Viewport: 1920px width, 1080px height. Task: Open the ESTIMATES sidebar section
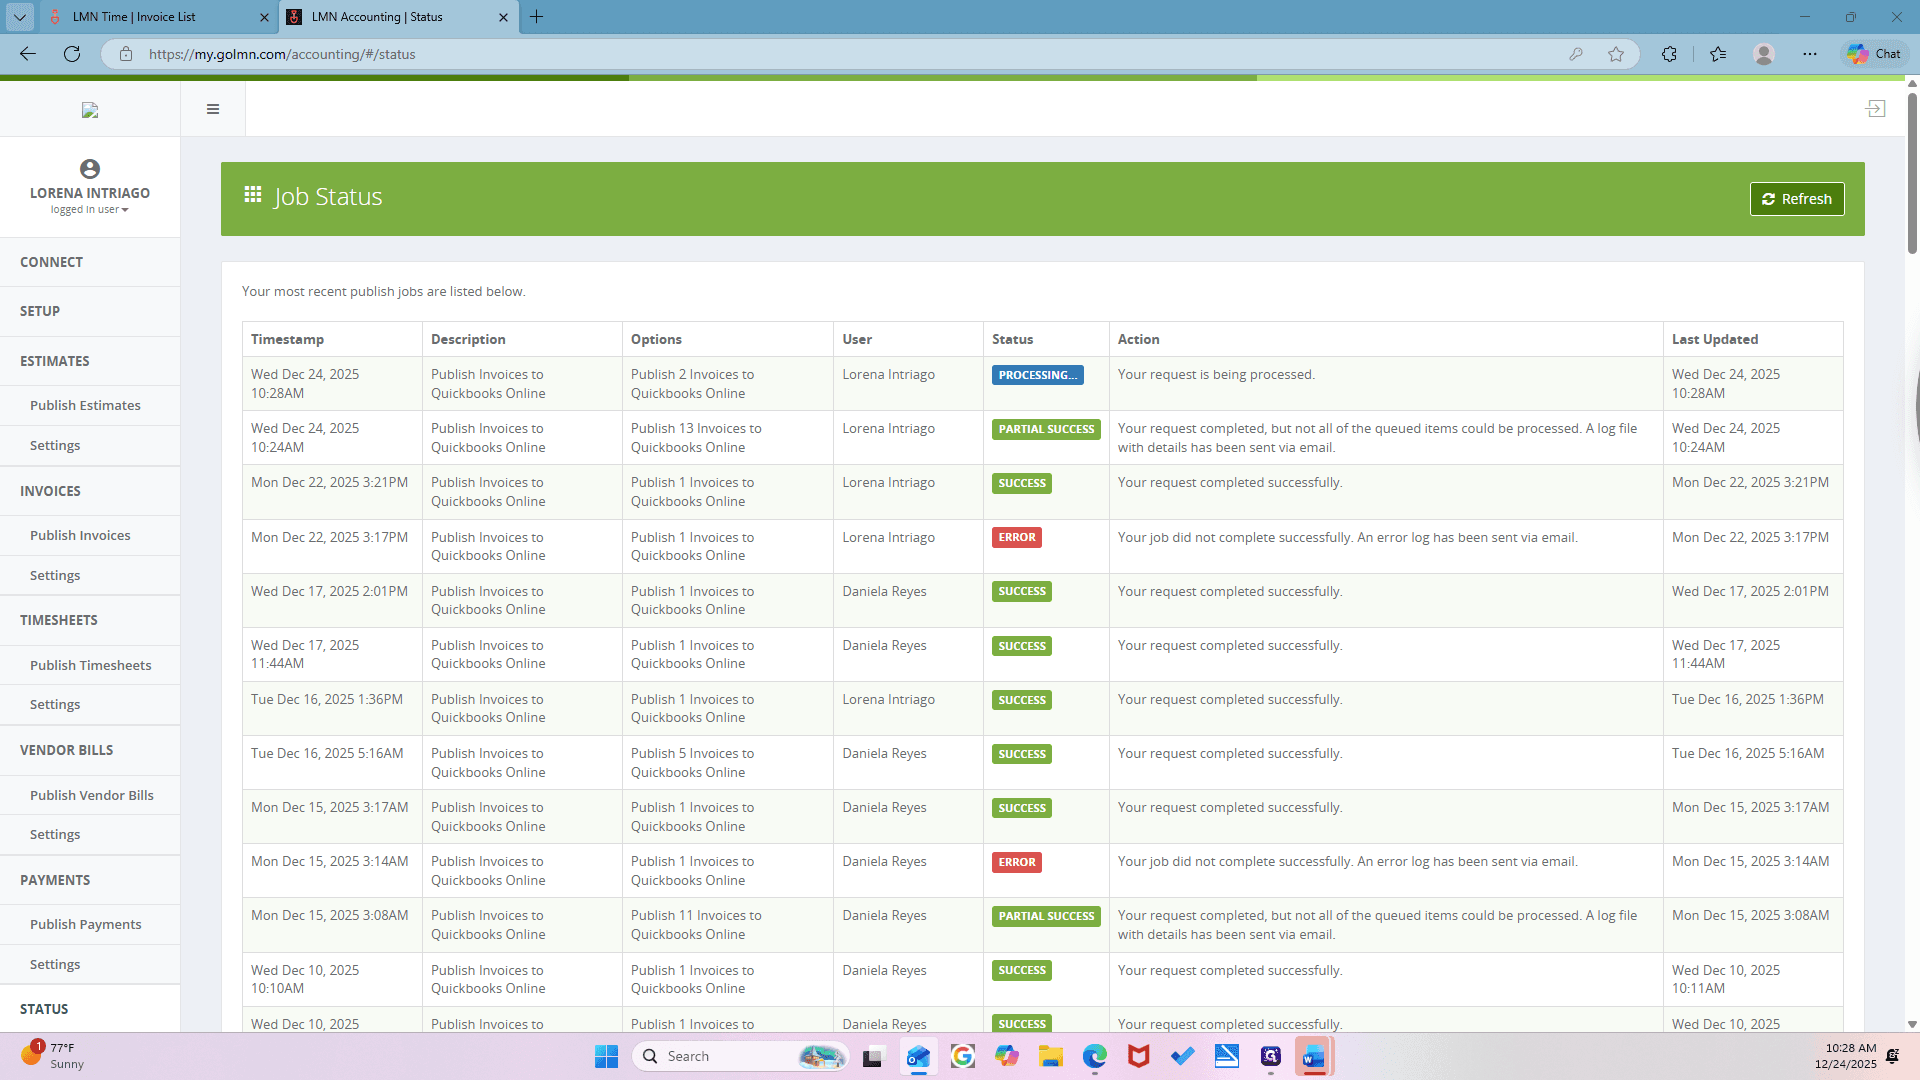click(x=90, y=361)
